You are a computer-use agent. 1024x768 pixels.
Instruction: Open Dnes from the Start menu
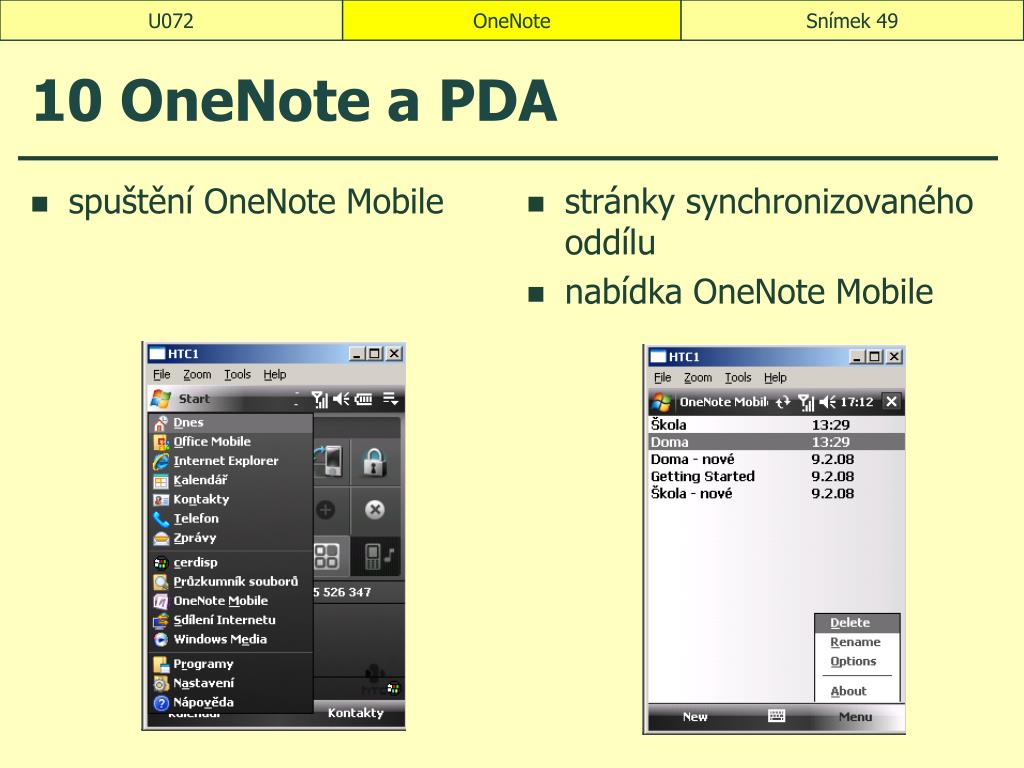tap(231, 423)
